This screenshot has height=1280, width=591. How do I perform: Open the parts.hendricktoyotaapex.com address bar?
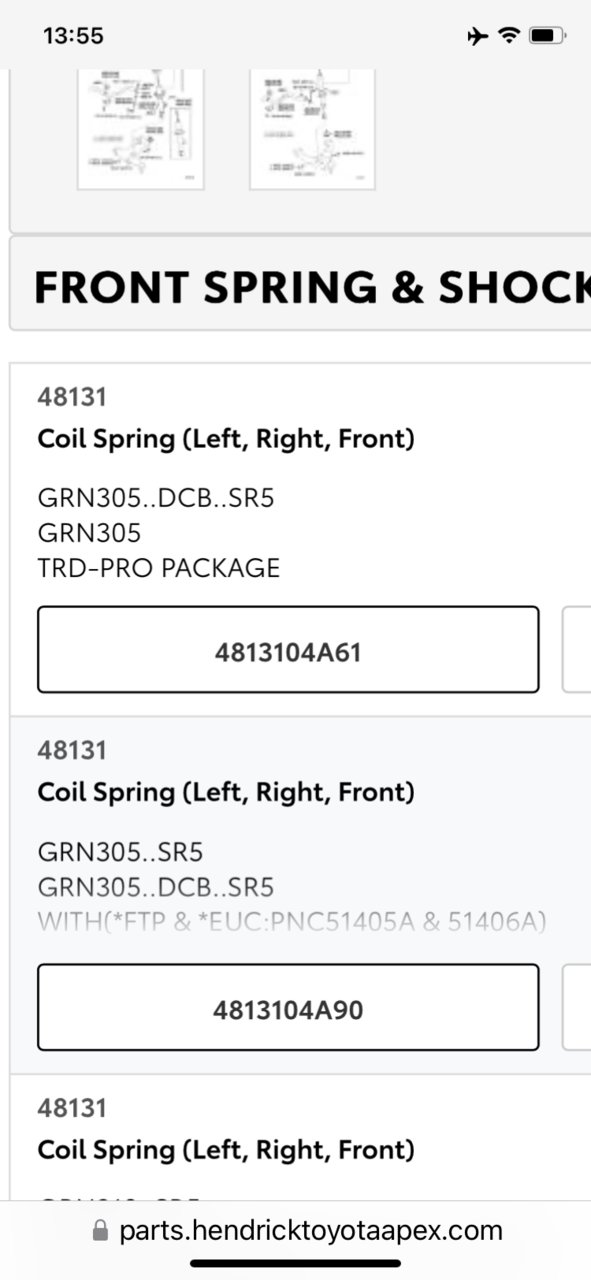tap(296, 1231)
